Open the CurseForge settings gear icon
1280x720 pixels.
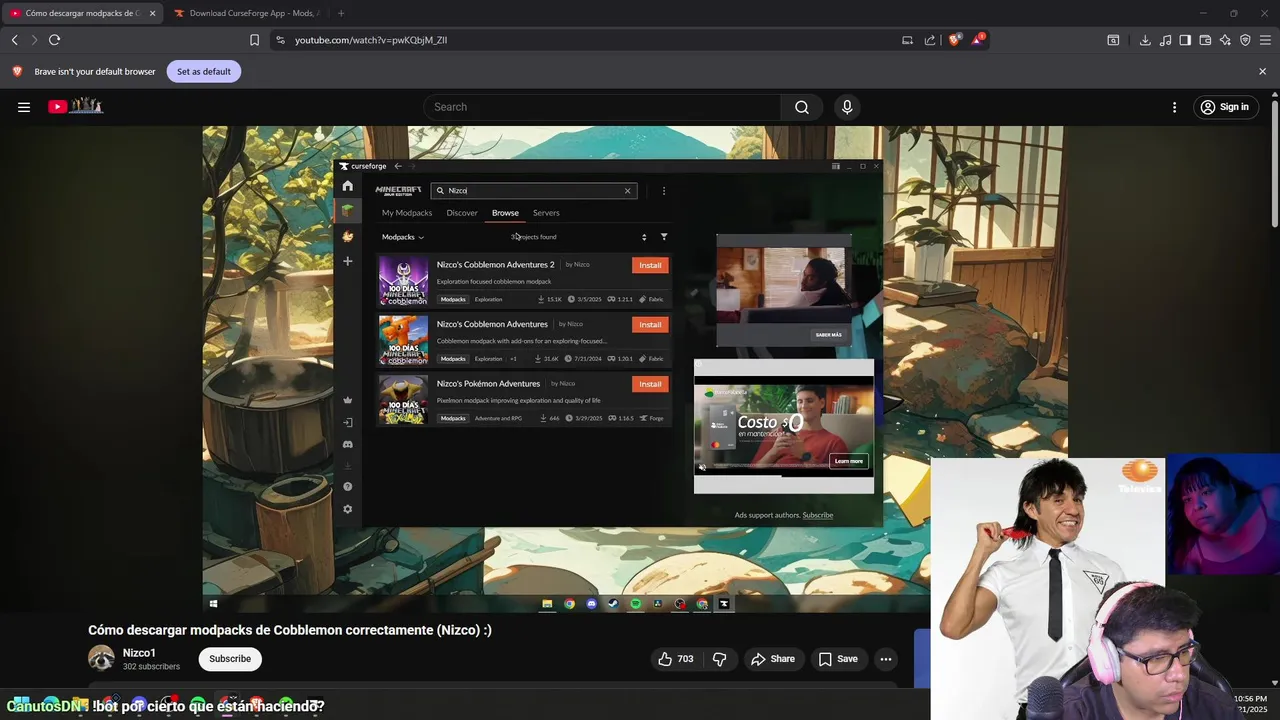pos(347,509)
